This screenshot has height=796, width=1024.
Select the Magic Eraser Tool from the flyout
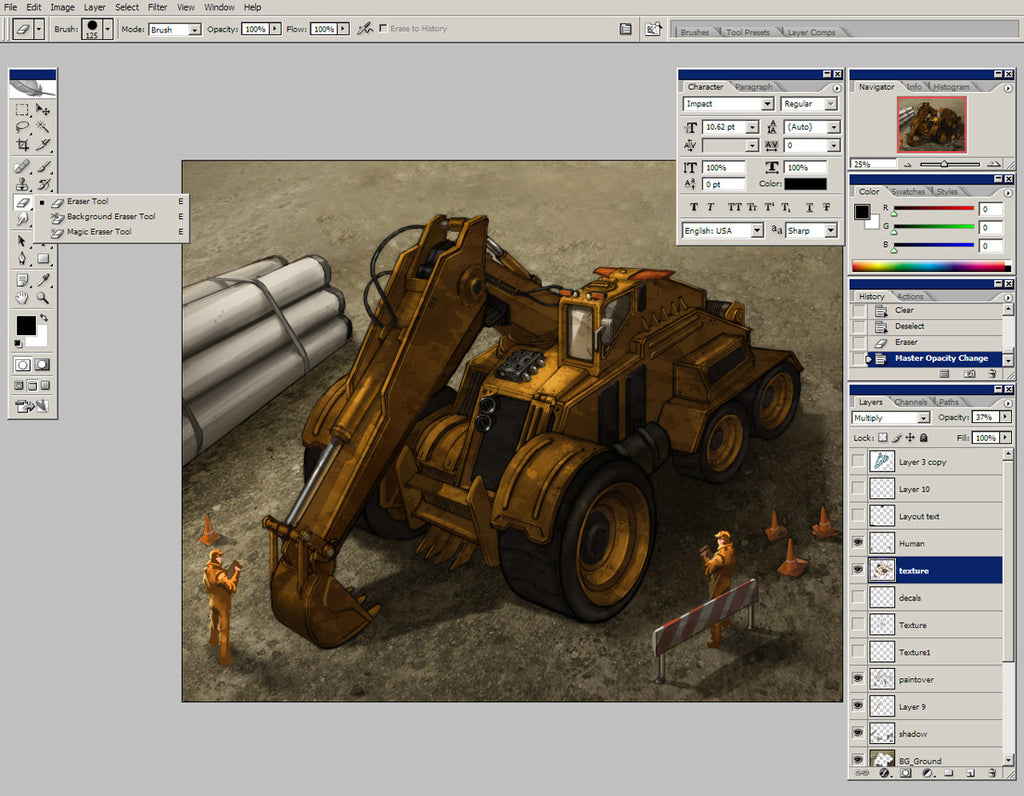pos(98,232)
